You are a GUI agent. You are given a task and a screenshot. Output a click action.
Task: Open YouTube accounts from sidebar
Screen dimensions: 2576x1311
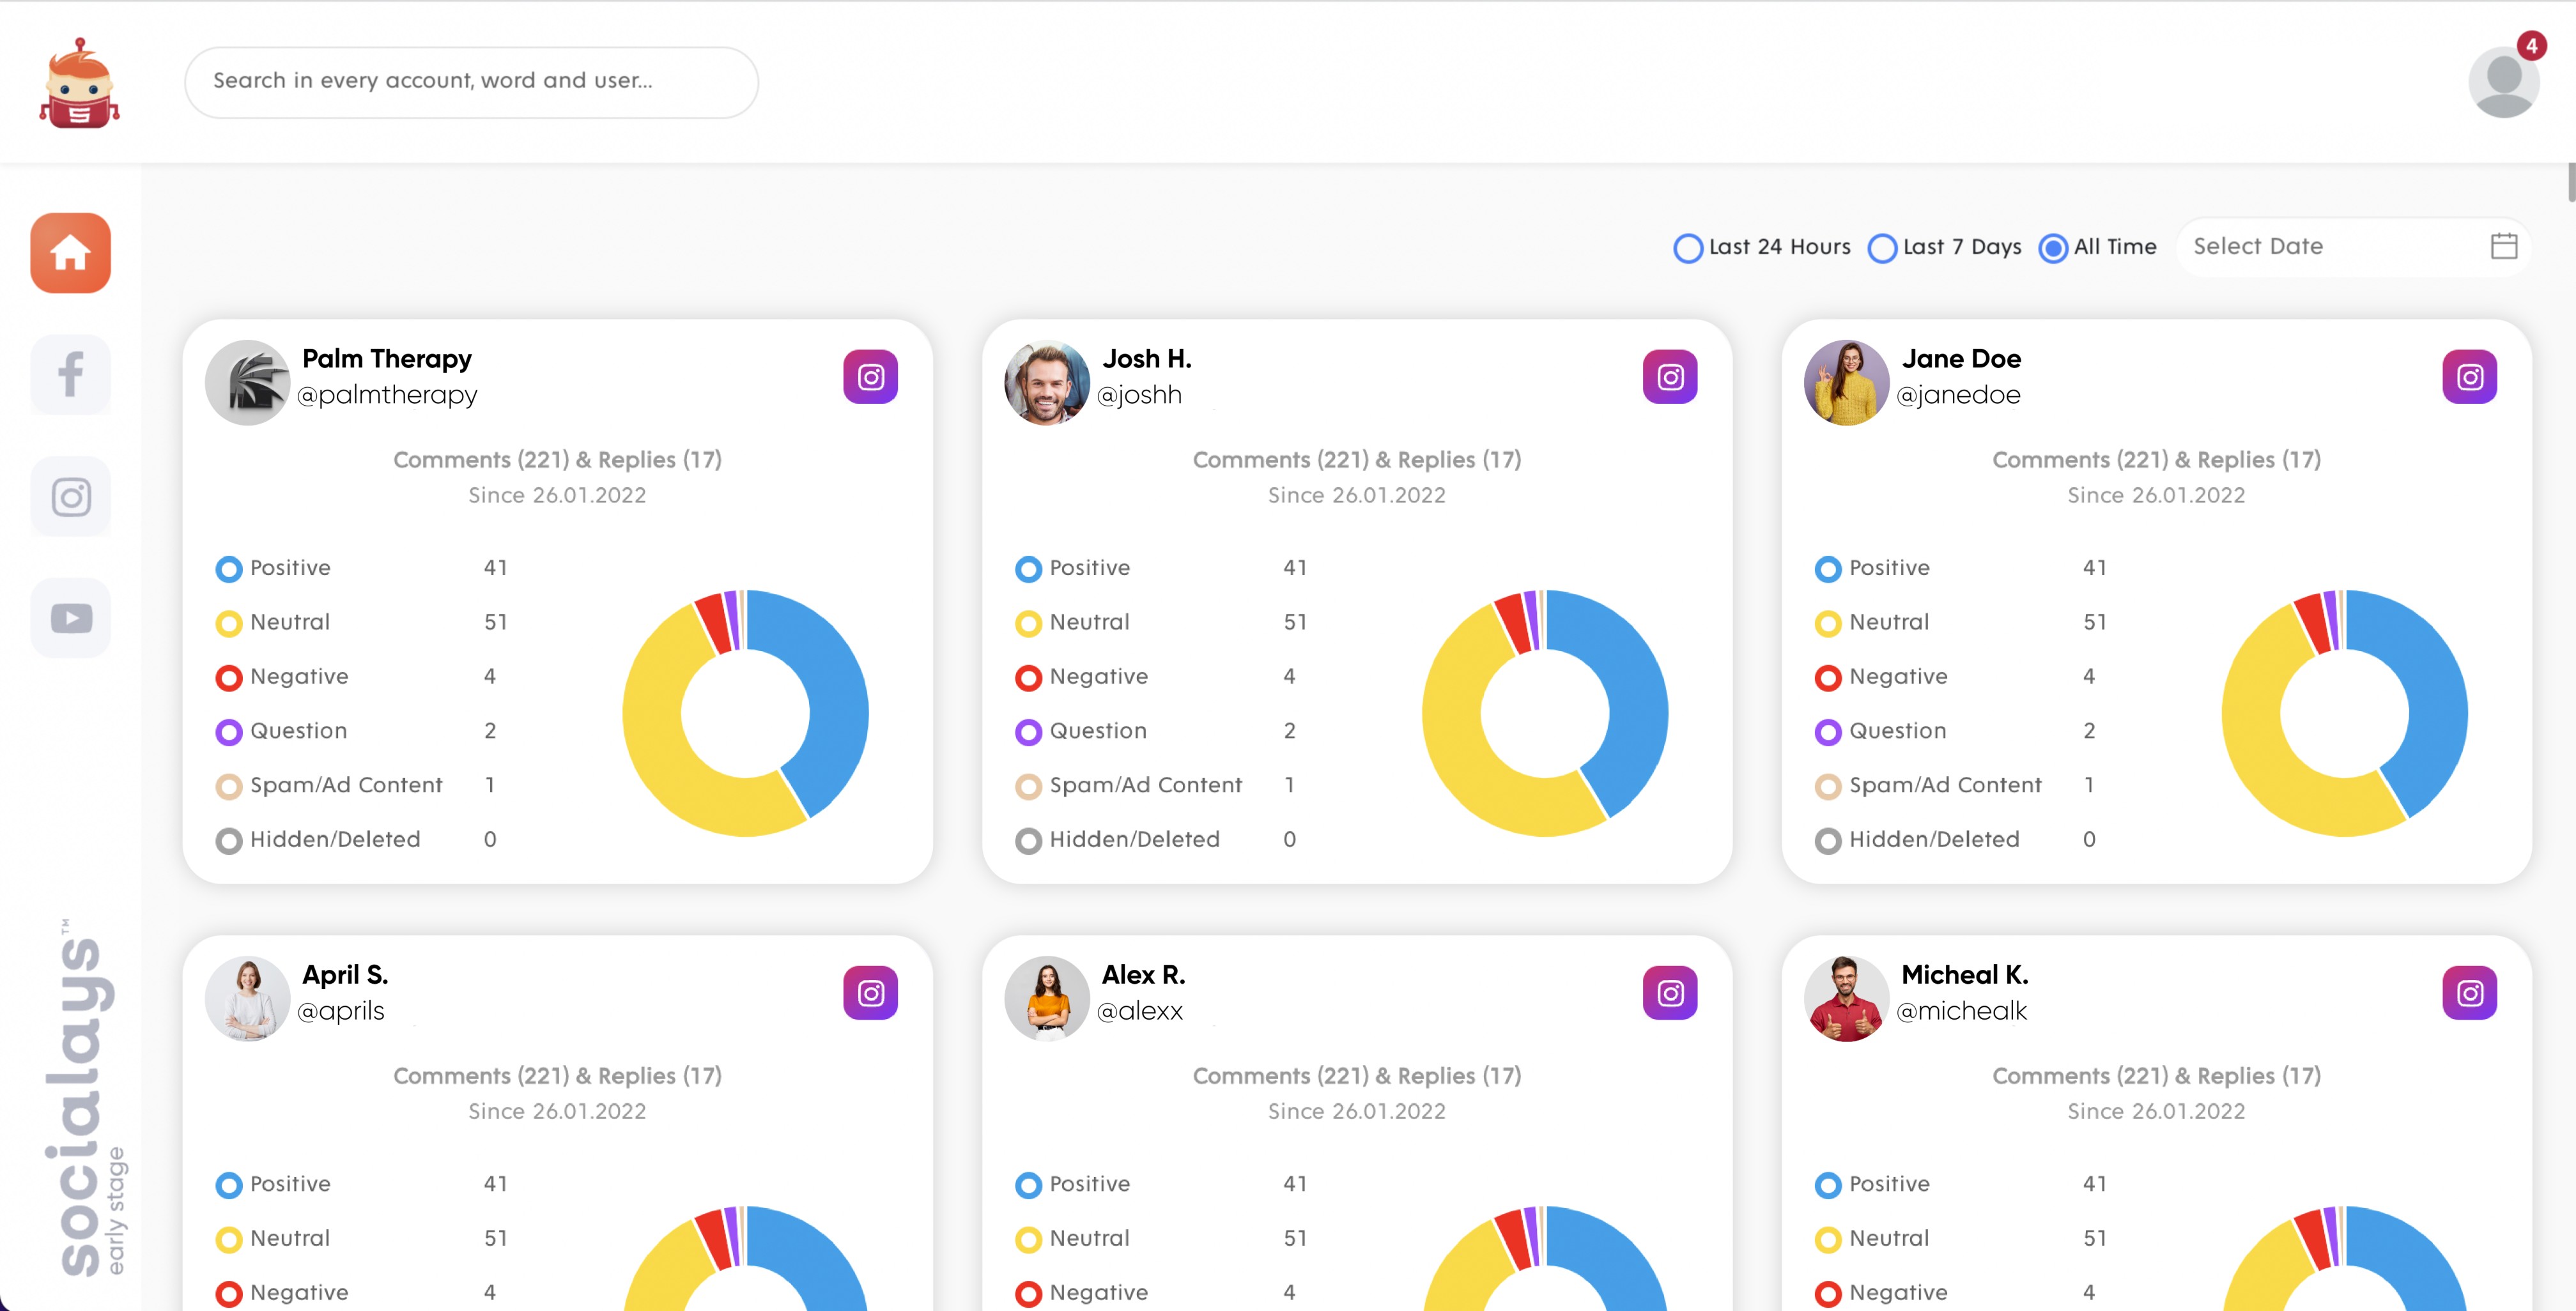(x=70, y=618)
